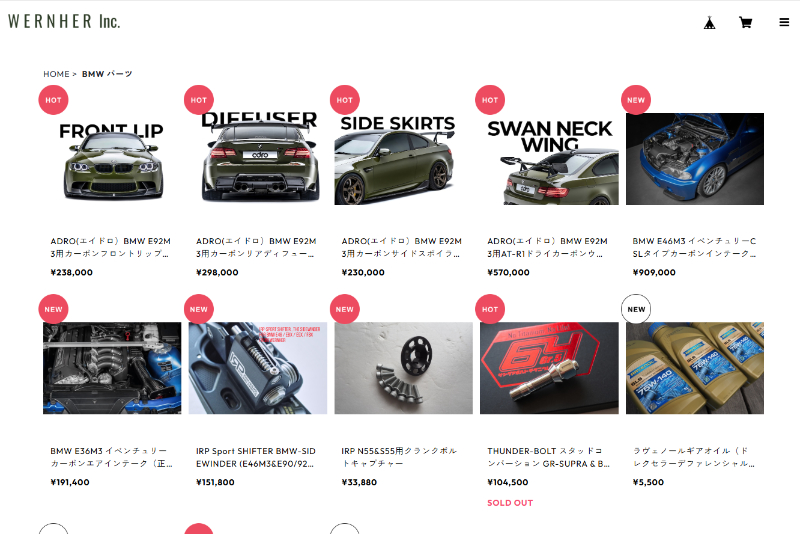Open the Front Lip product image
800x534 pixels.
[x=112, y=159]
